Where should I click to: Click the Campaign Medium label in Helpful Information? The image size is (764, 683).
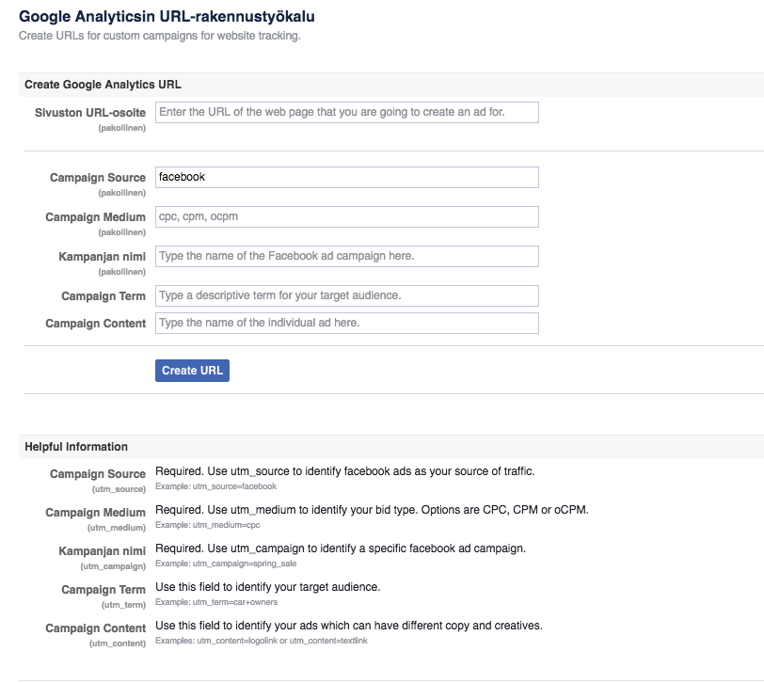pos(96,512)
